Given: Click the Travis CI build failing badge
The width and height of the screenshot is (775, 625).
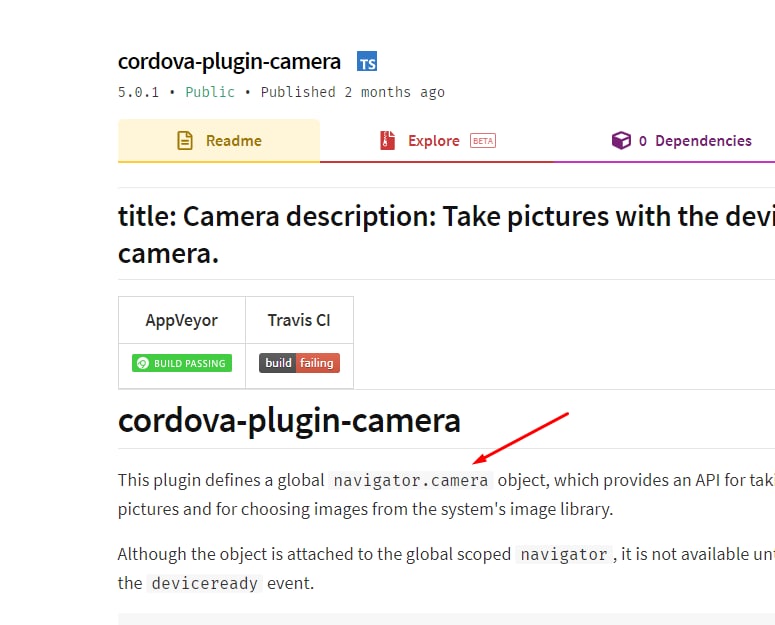Looking at the screenshot, I should pyautogui.click(x=299, y=363).
